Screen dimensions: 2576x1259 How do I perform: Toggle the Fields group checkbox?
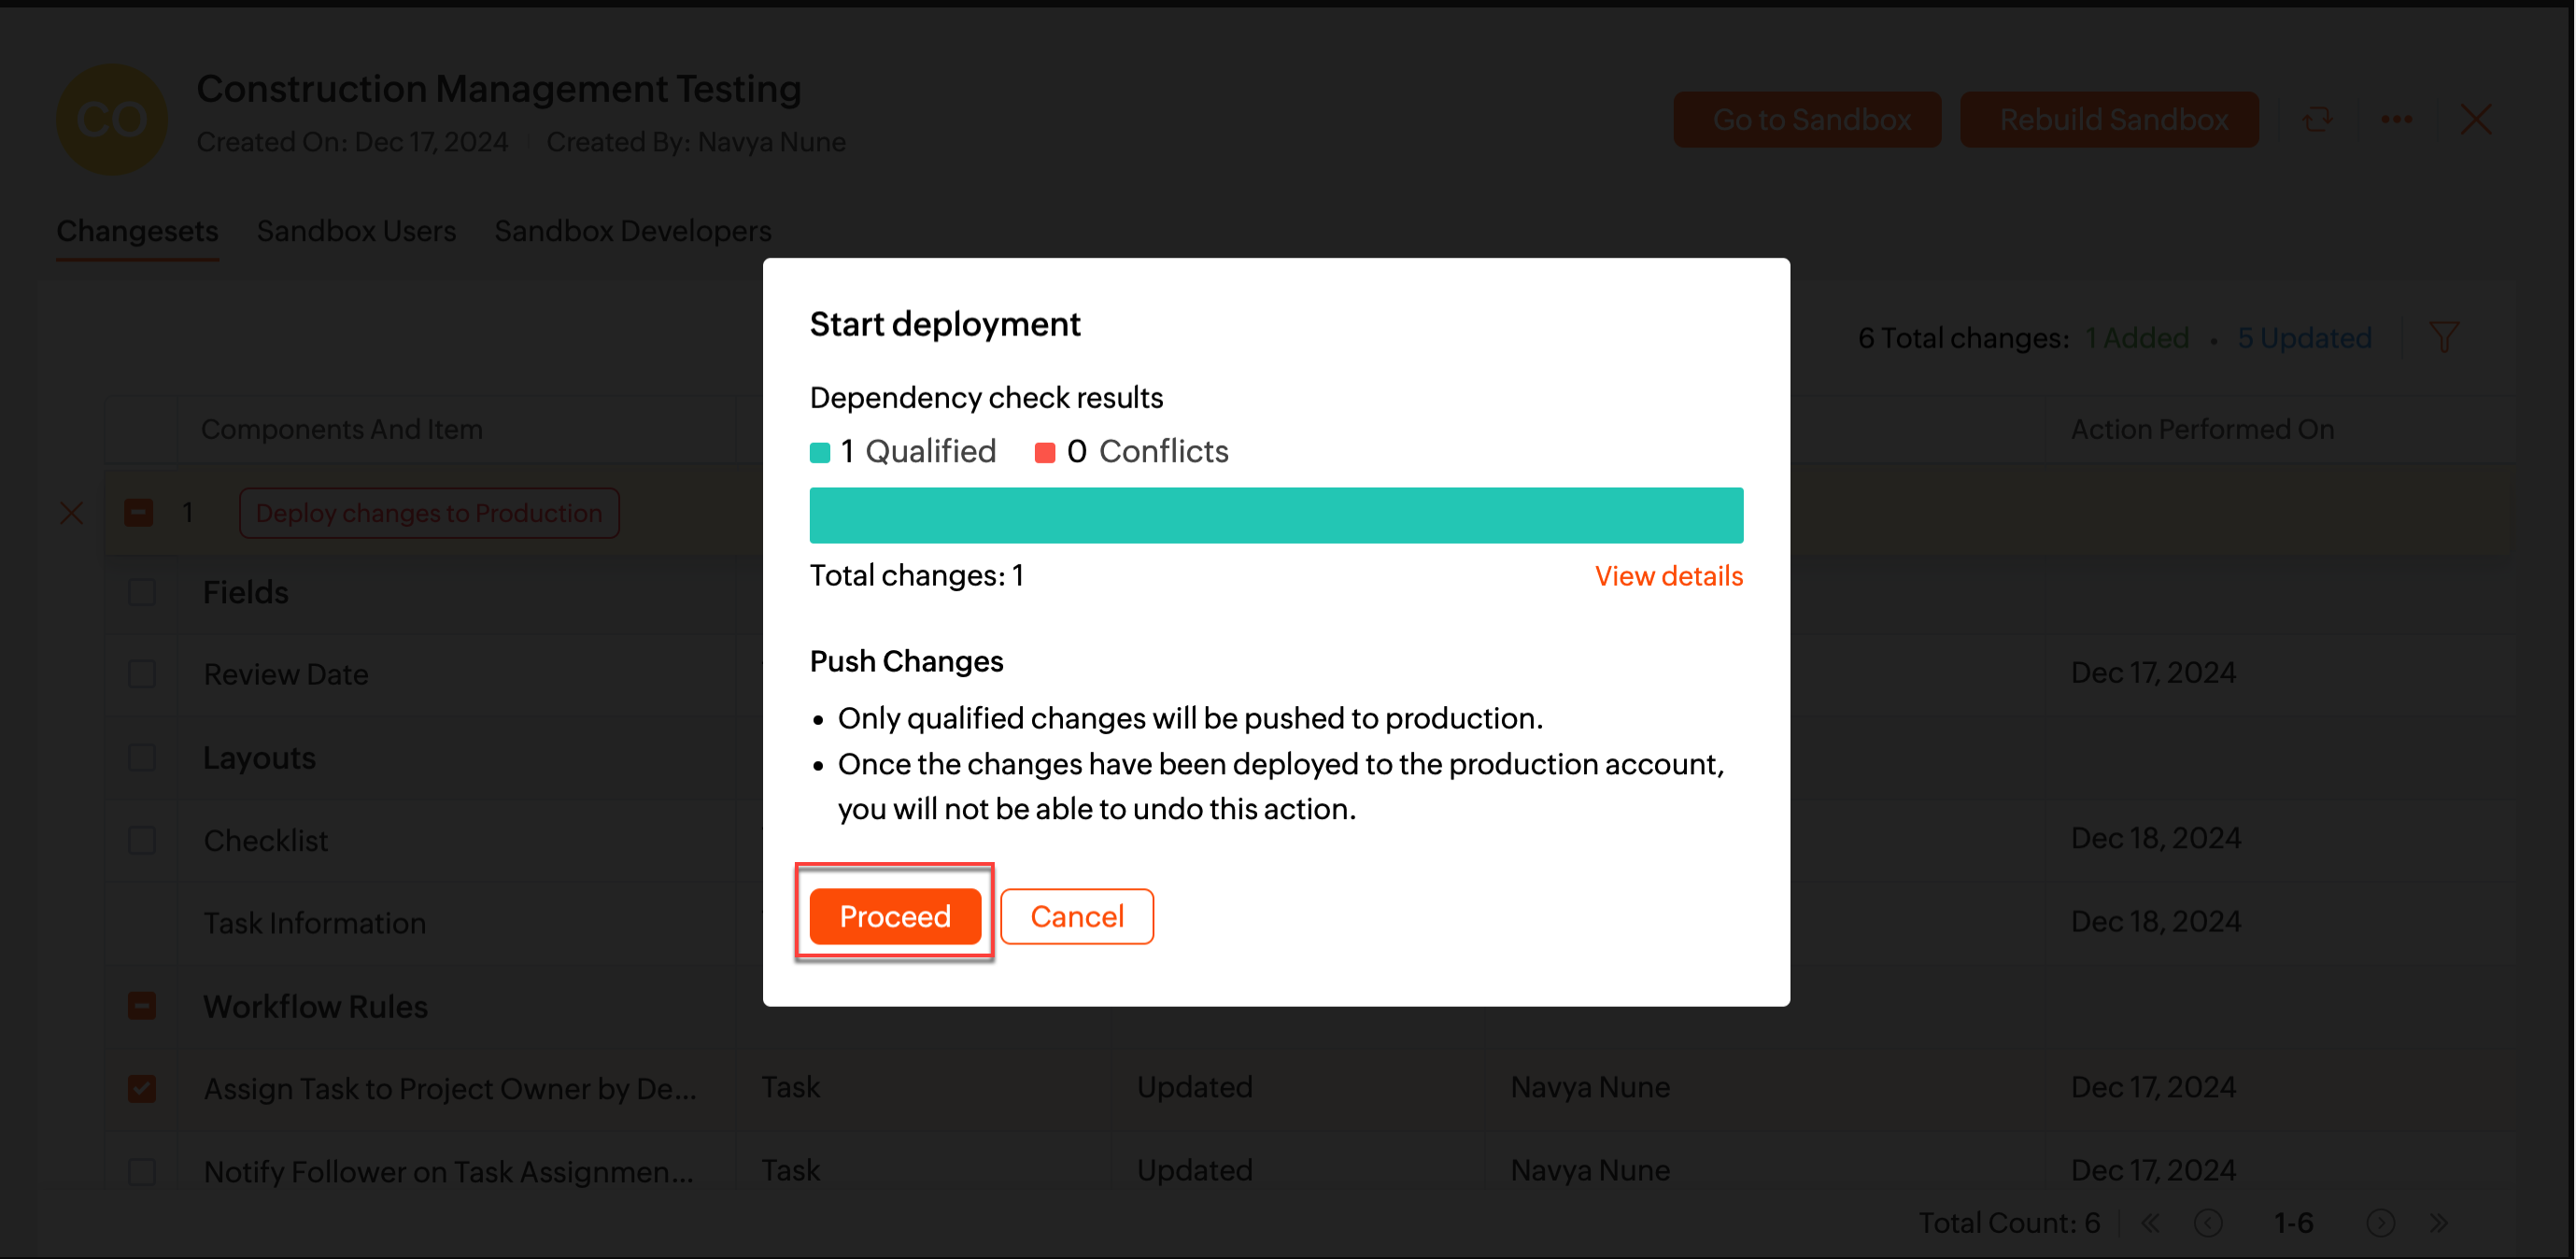point(142,592)
